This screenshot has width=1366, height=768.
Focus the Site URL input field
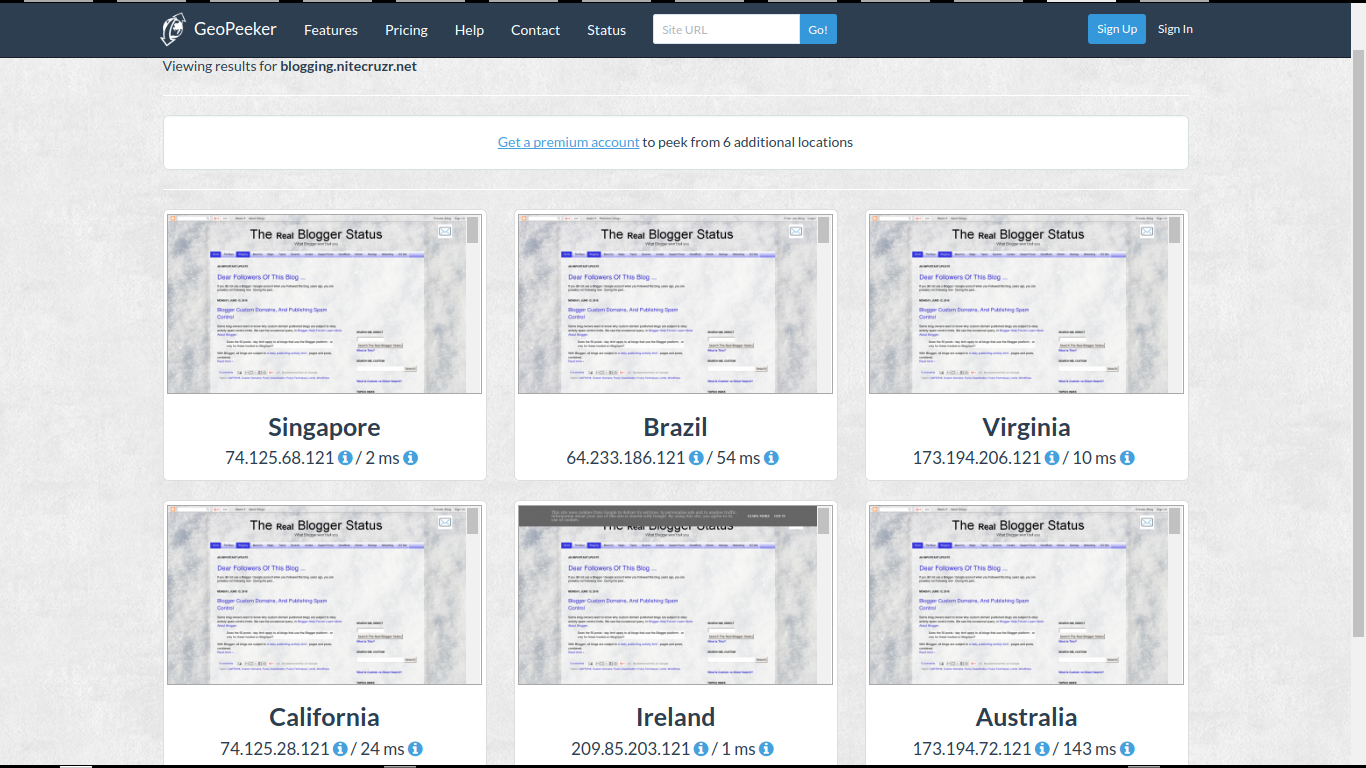pyautogui.click(x=727, y=29)
